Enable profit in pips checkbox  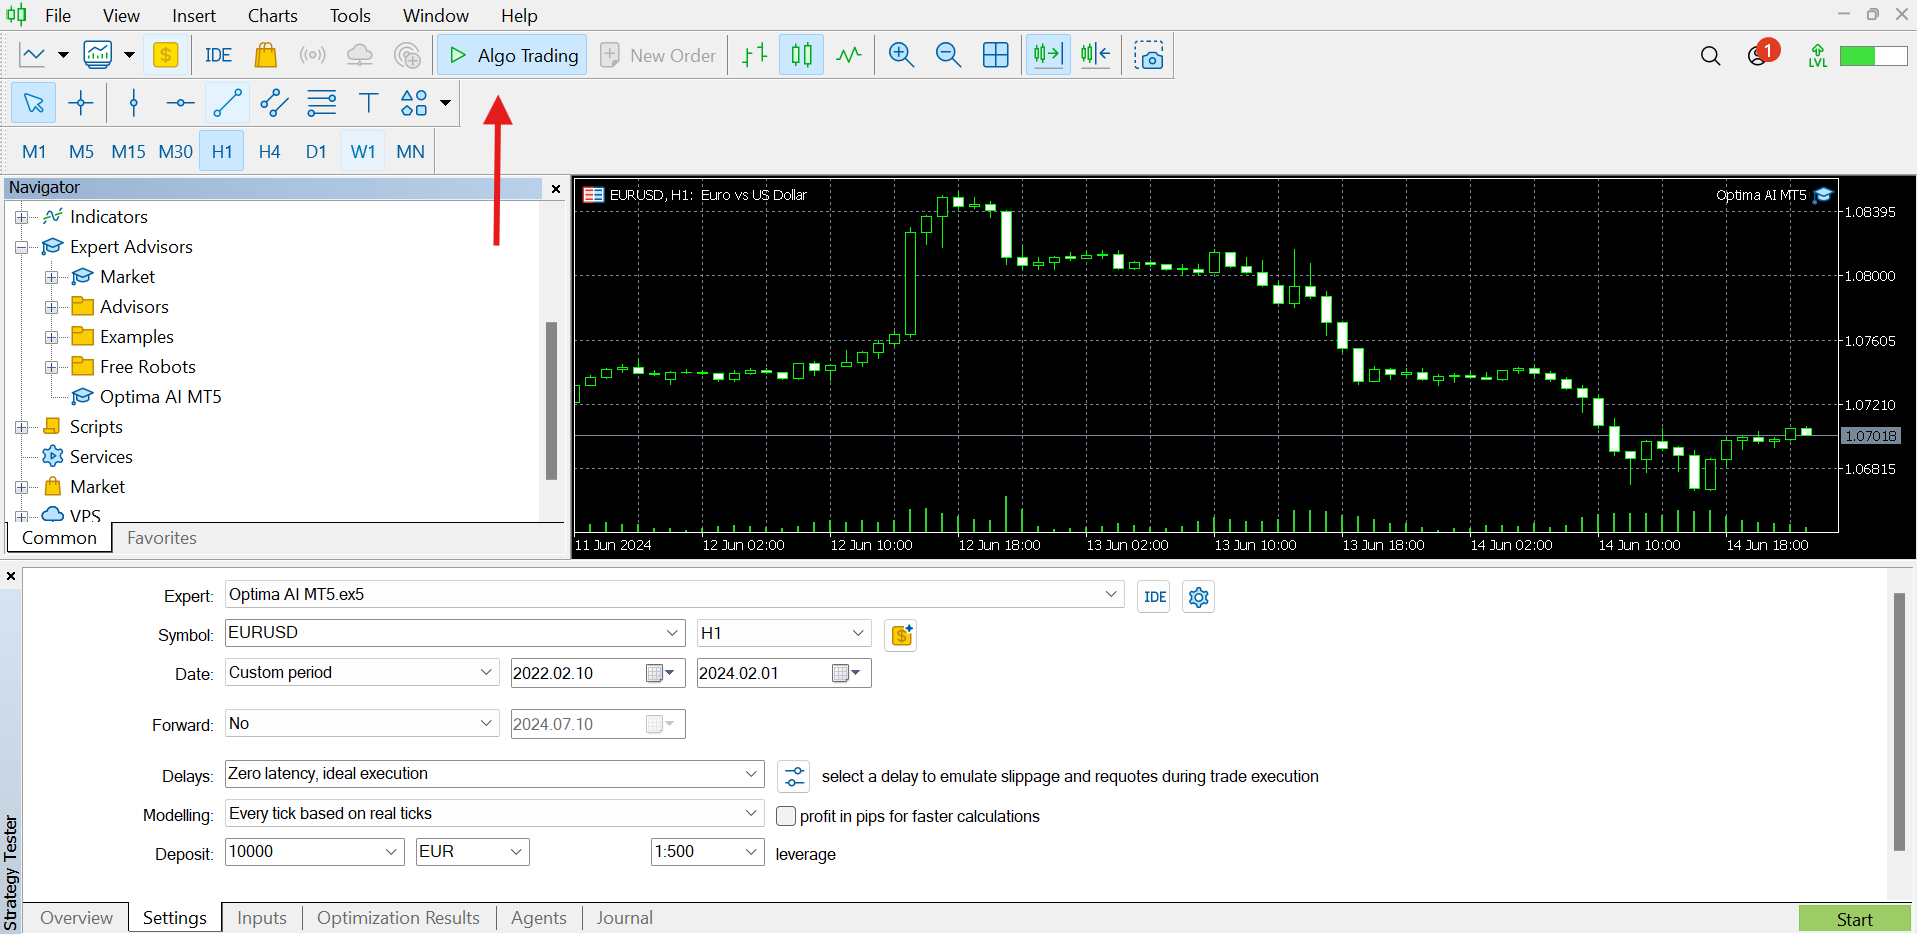787,816
